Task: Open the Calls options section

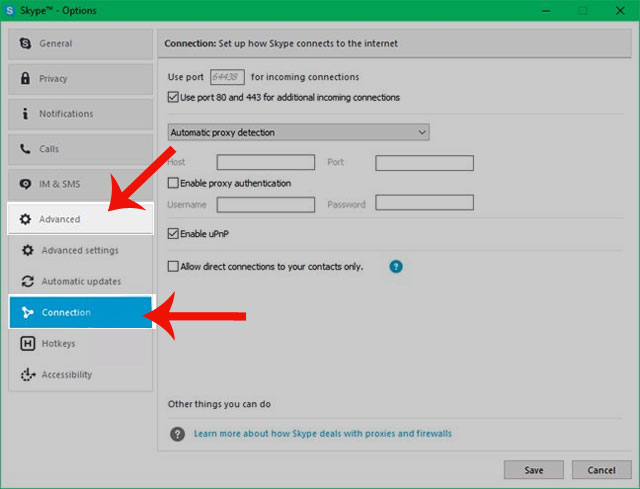Action: coord(80,149)
